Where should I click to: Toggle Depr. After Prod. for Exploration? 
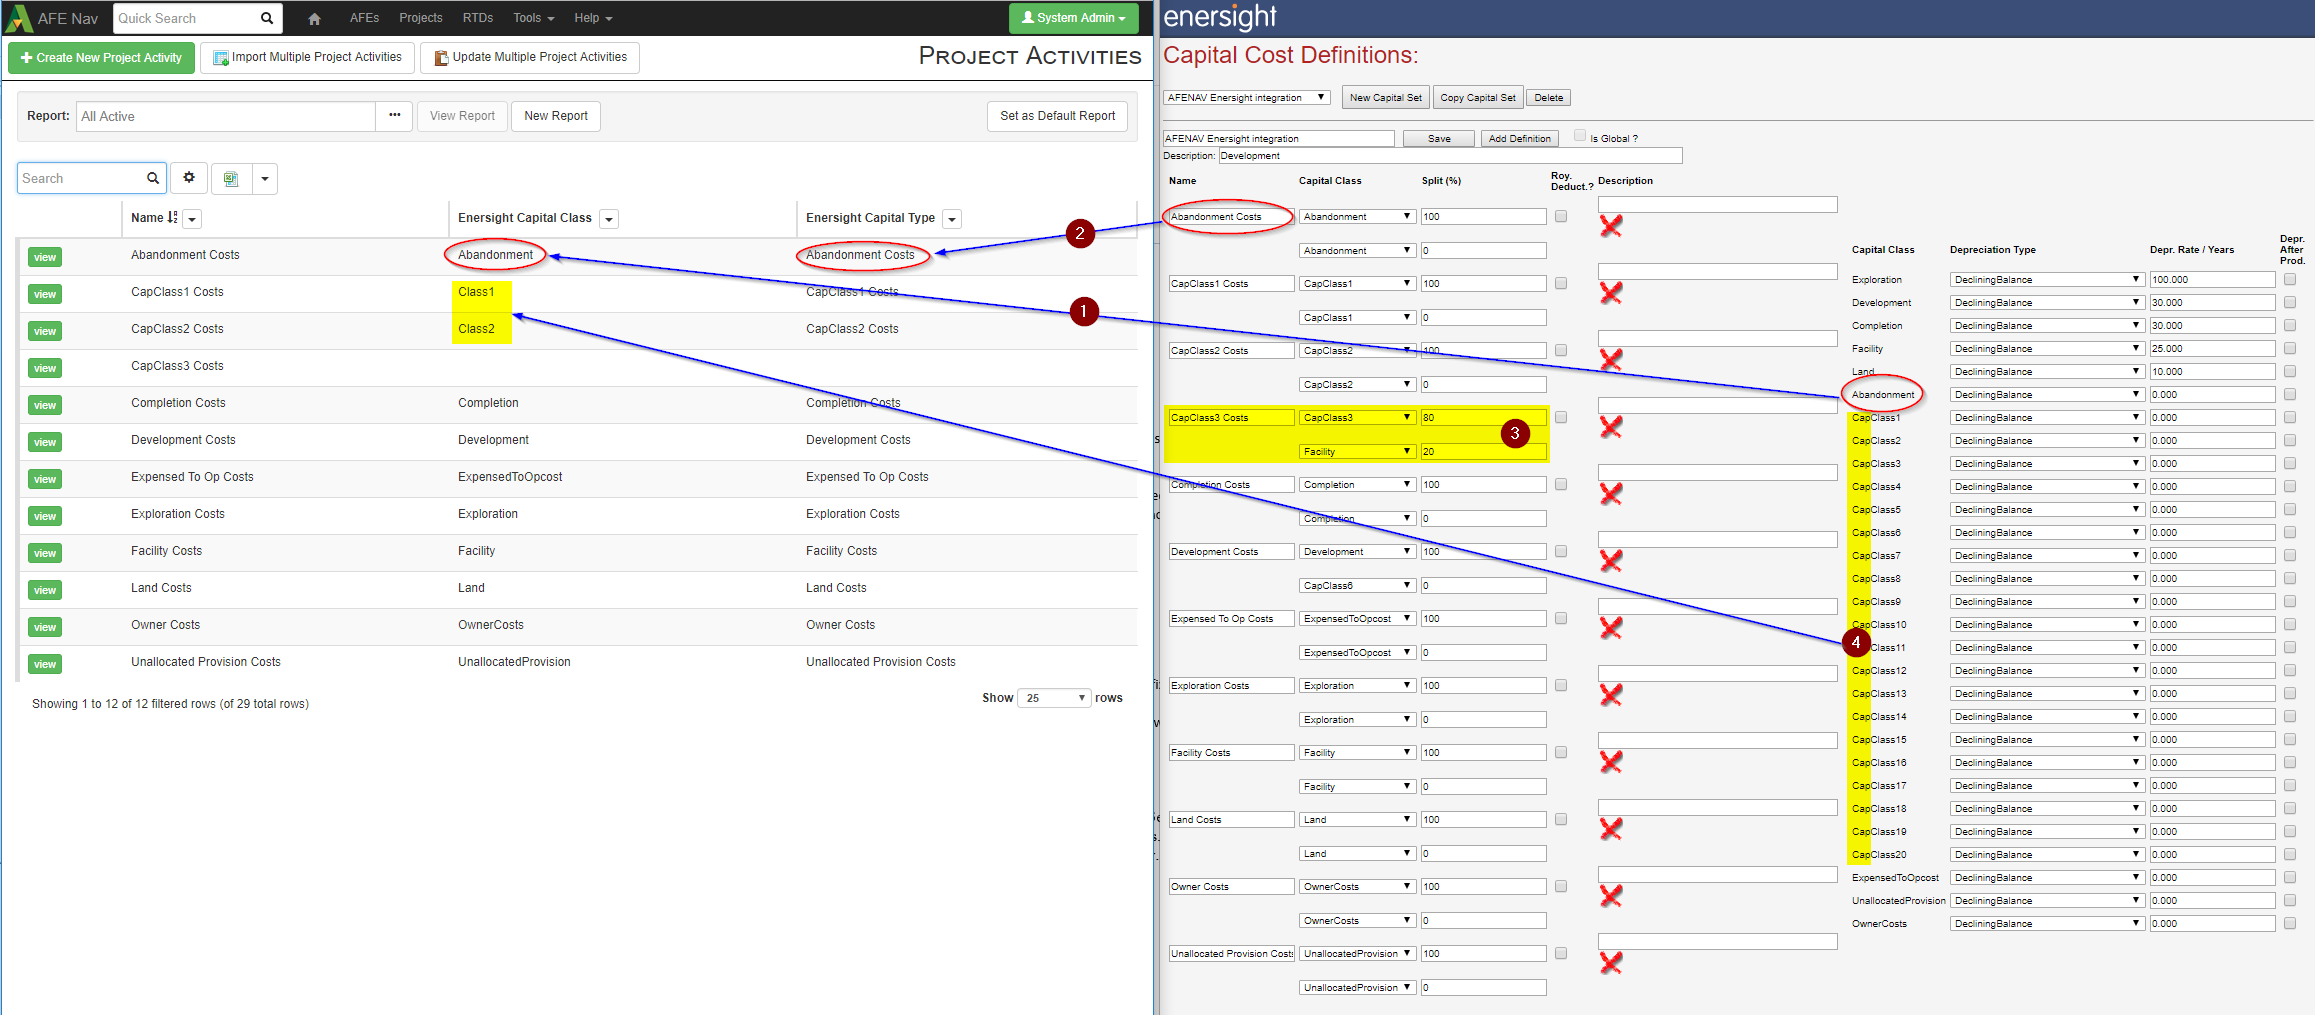pos(2290,279)
